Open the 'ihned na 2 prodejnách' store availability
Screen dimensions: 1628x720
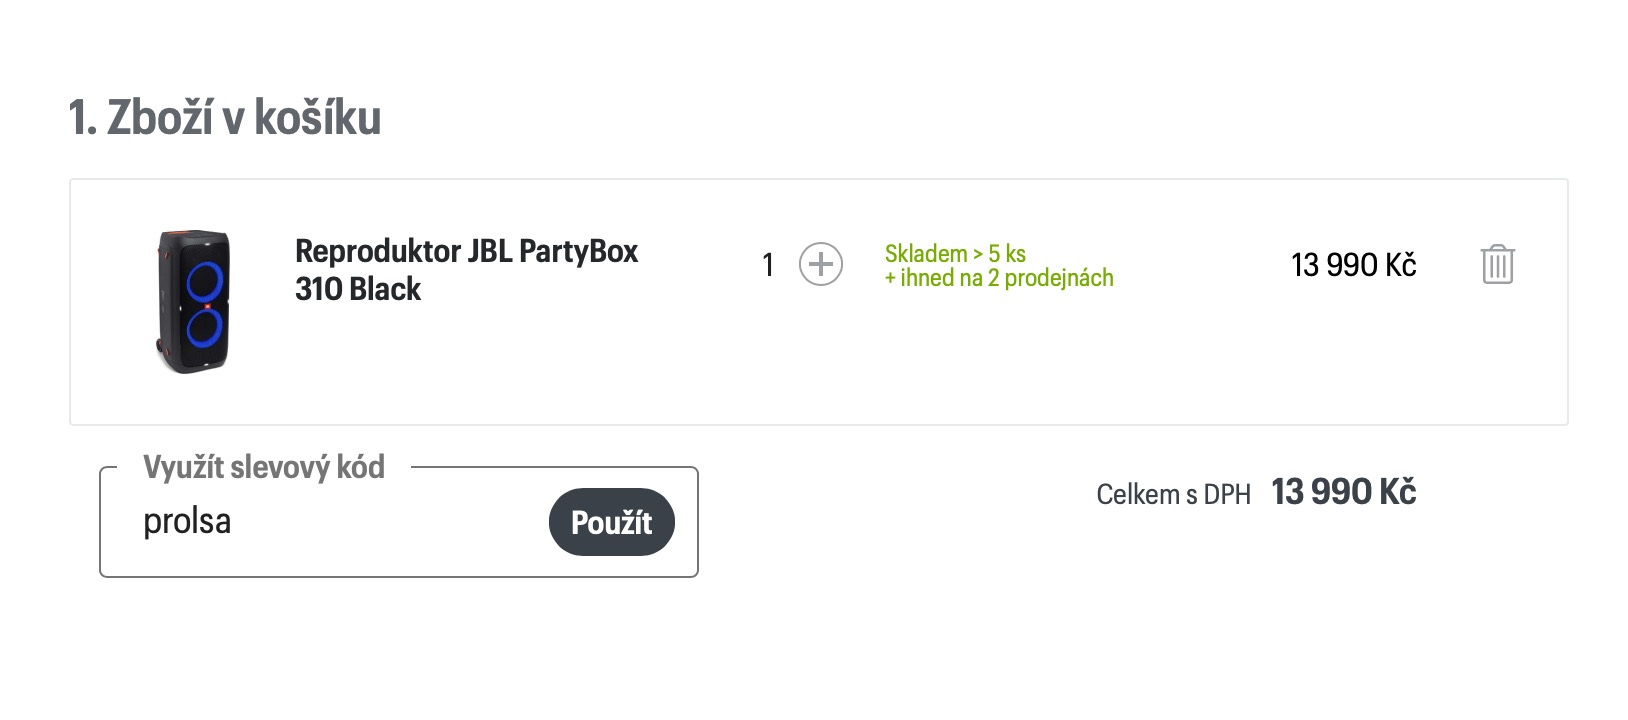[x=1004, y=278]
